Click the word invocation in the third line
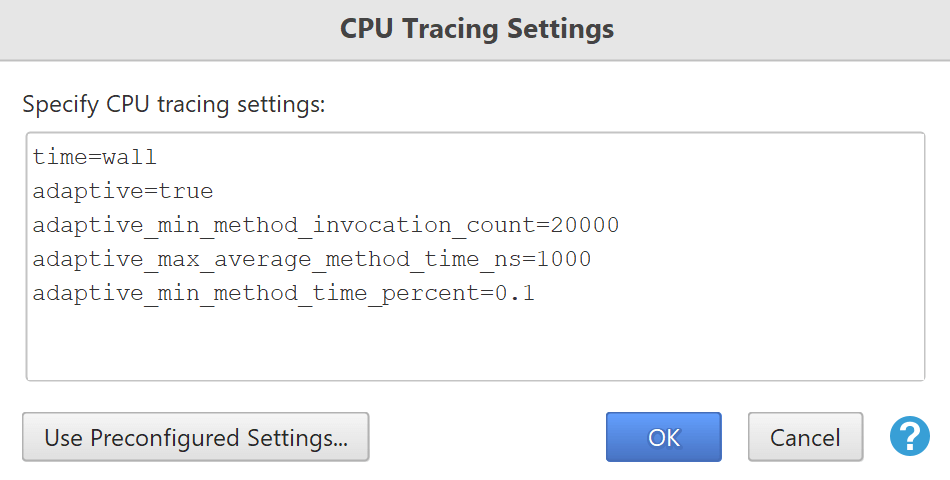 click(x=382, y=225)
